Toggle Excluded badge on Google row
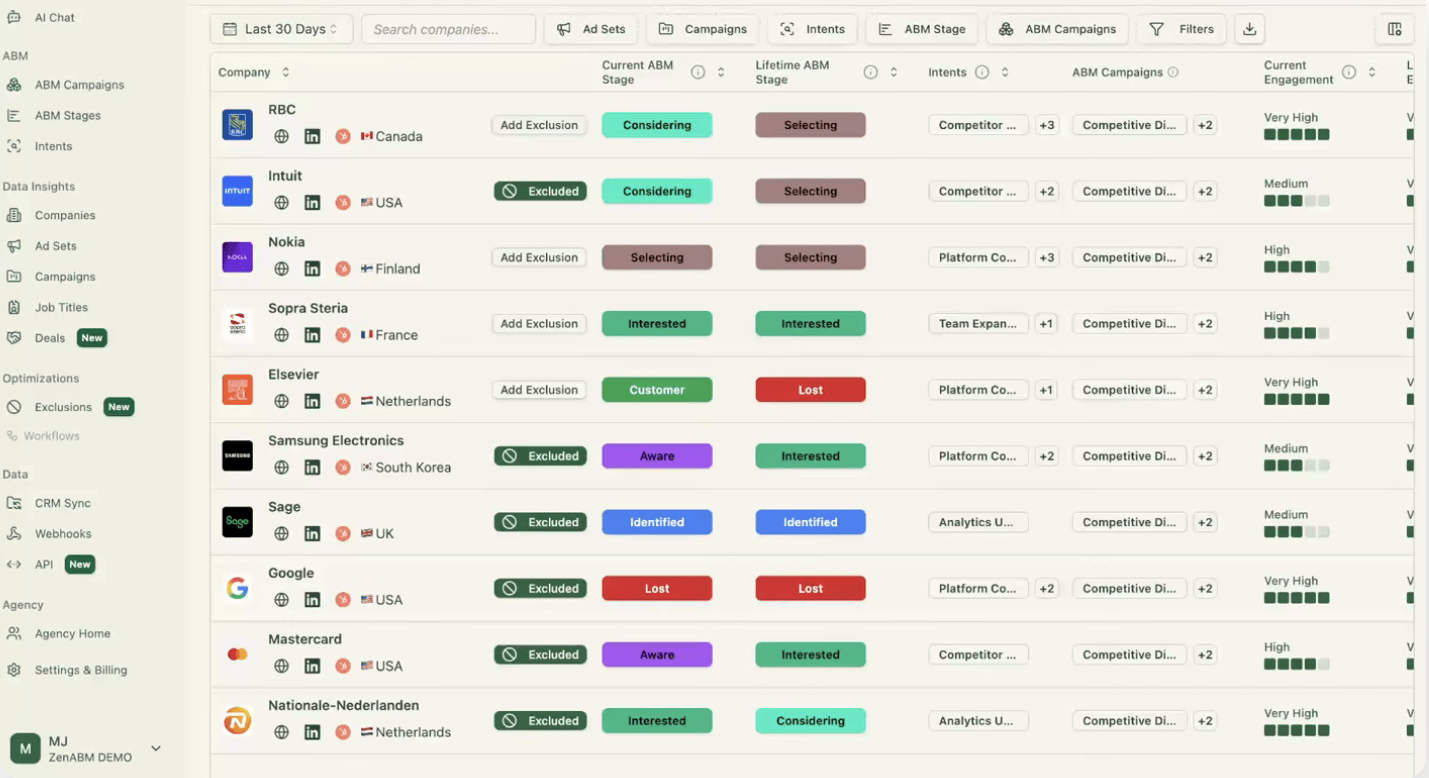The image size is (1429, 778). (x=540, y=588)
